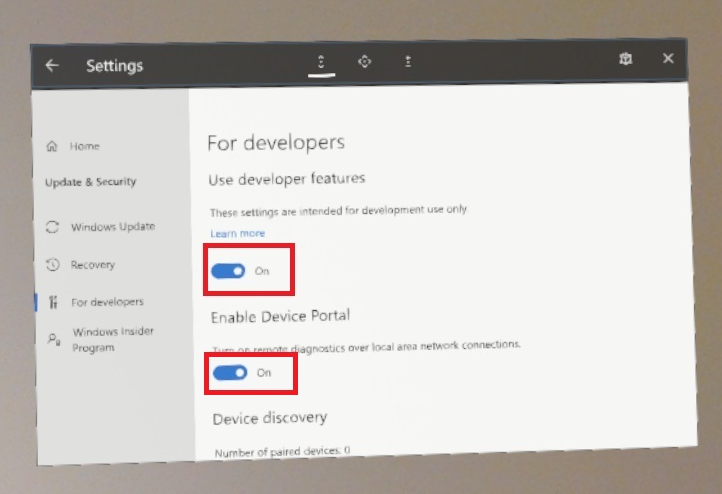Disable the Enable Device Portal toggle
722x494 pixels.
click(x=230, y=372)
